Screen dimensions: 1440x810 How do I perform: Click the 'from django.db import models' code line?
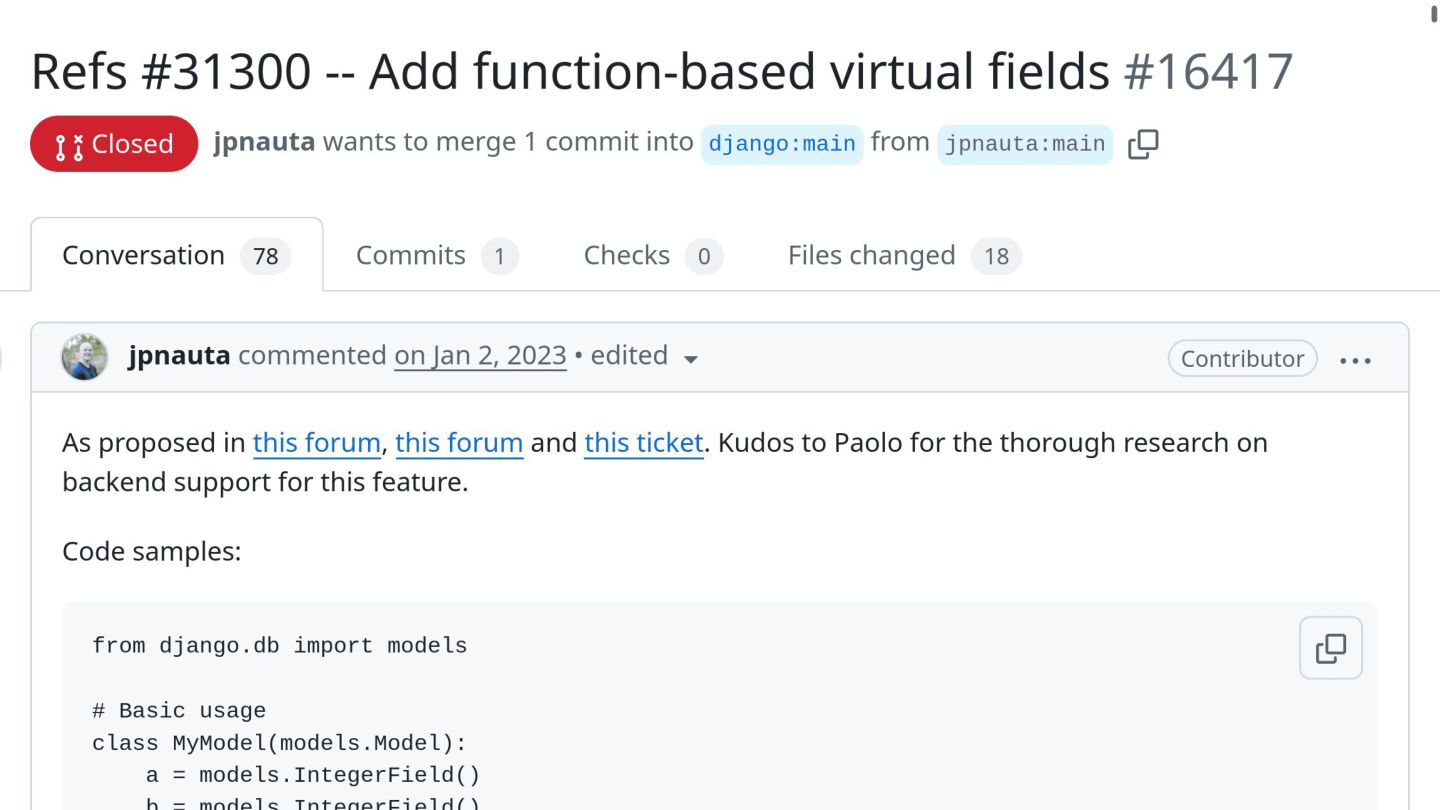(x=280, y=646)
